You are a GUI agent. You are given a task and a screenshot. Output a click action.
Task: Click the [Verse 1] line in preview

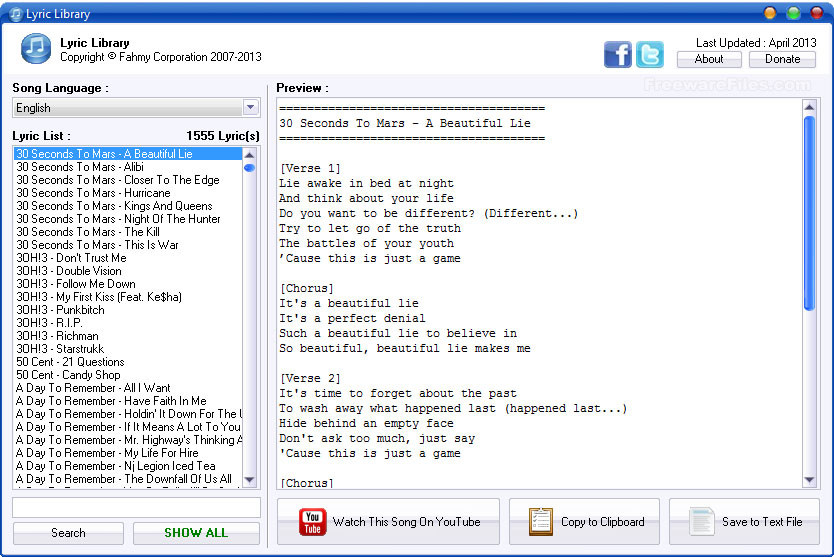click(x=310, y=169)
